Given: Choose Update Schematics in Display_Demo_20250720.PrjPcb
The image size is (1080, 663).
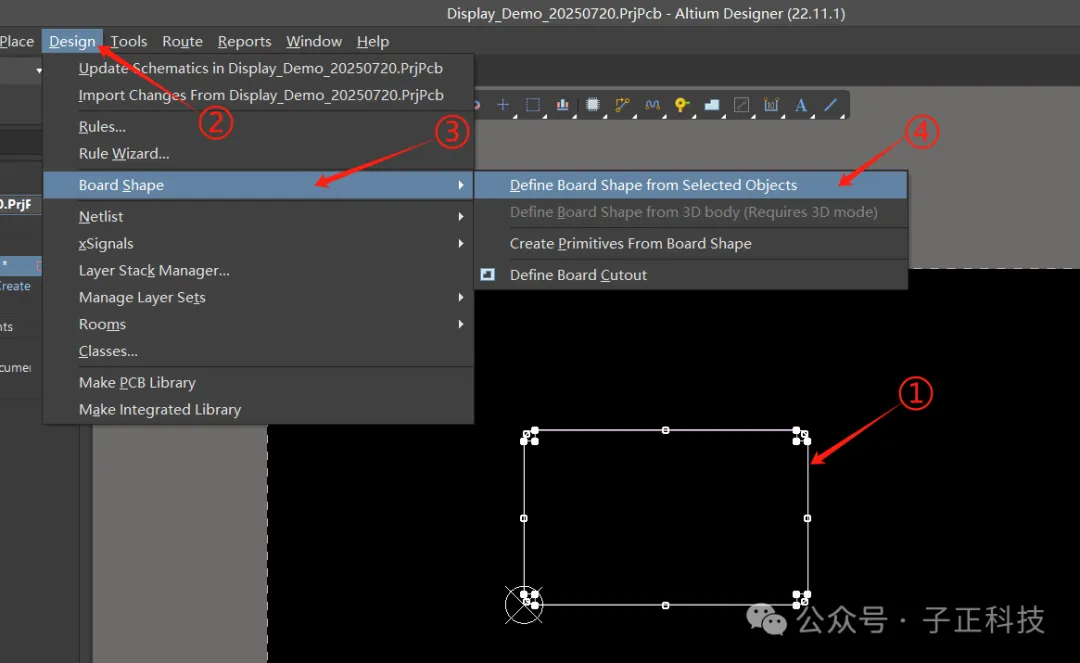Looking at the screenshot, I should (x=258, y=68).
